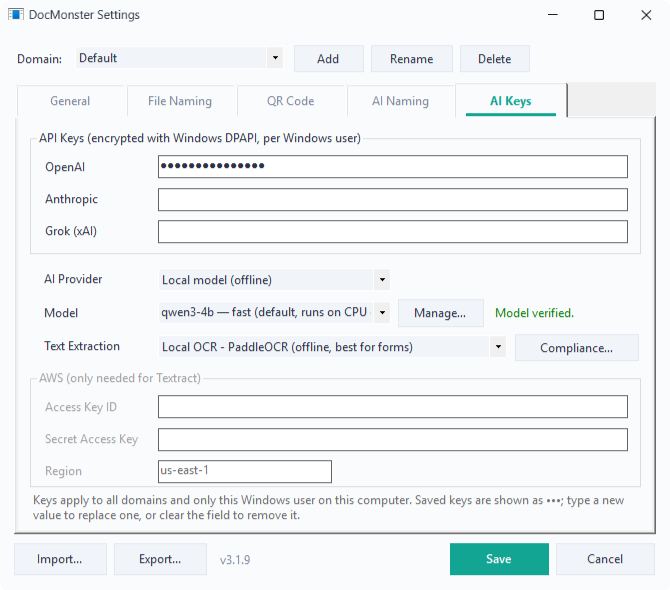The image size is (670, 590).
Task: Focus the Anthropic API key field
Action: tap(393, 200)
